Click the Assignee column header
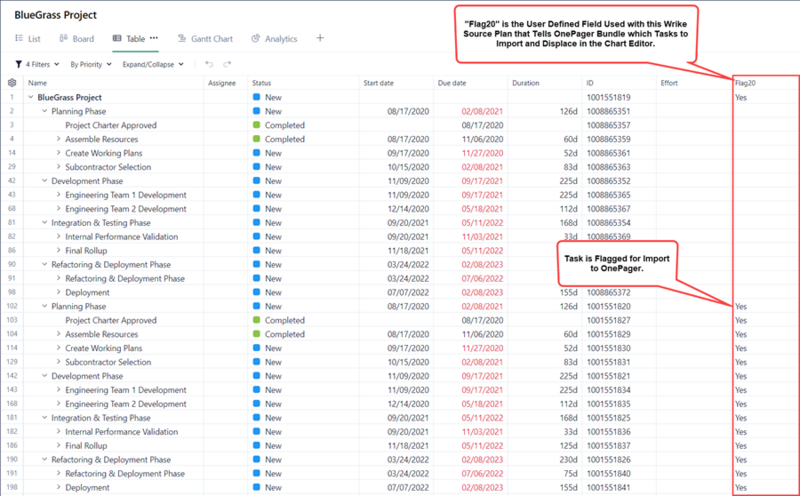Screen dimensions: 800x496 click(x=222, y=83)
